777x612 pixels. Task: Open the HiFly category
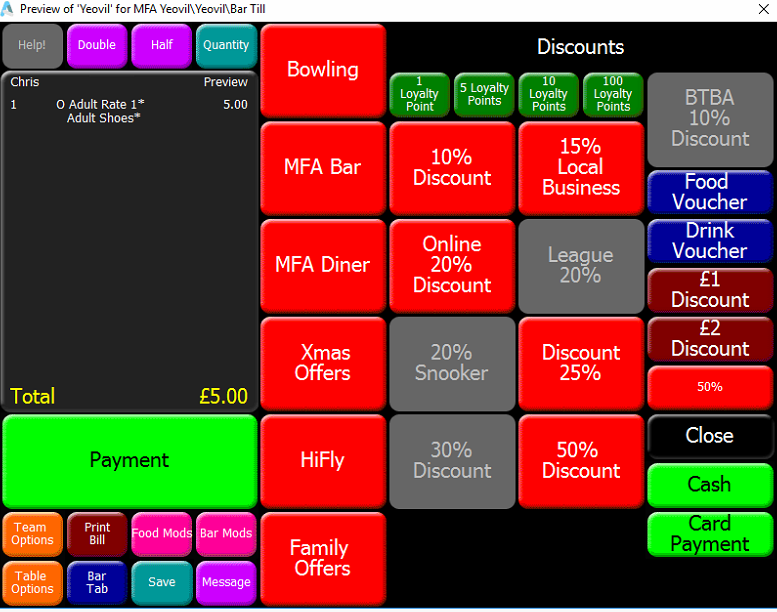point(323,460)
